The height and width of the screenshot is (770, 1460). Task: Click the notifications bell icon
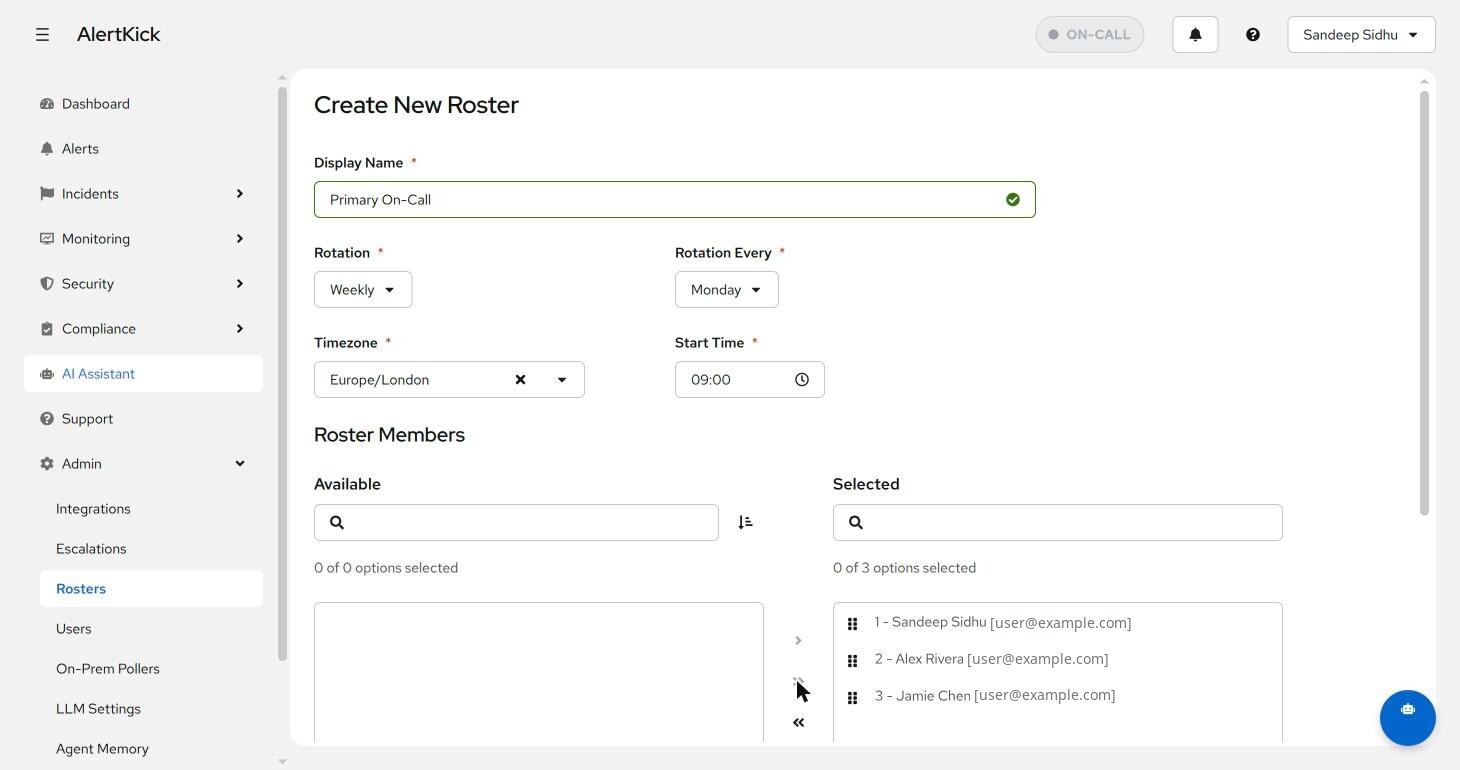(1195, 34)
